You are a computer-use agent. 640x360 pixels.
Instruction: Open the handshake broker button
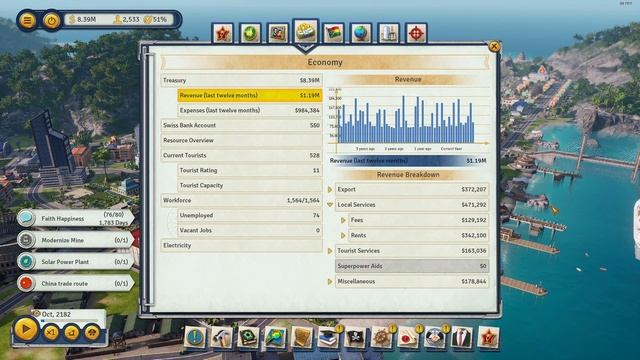[435, 338]
